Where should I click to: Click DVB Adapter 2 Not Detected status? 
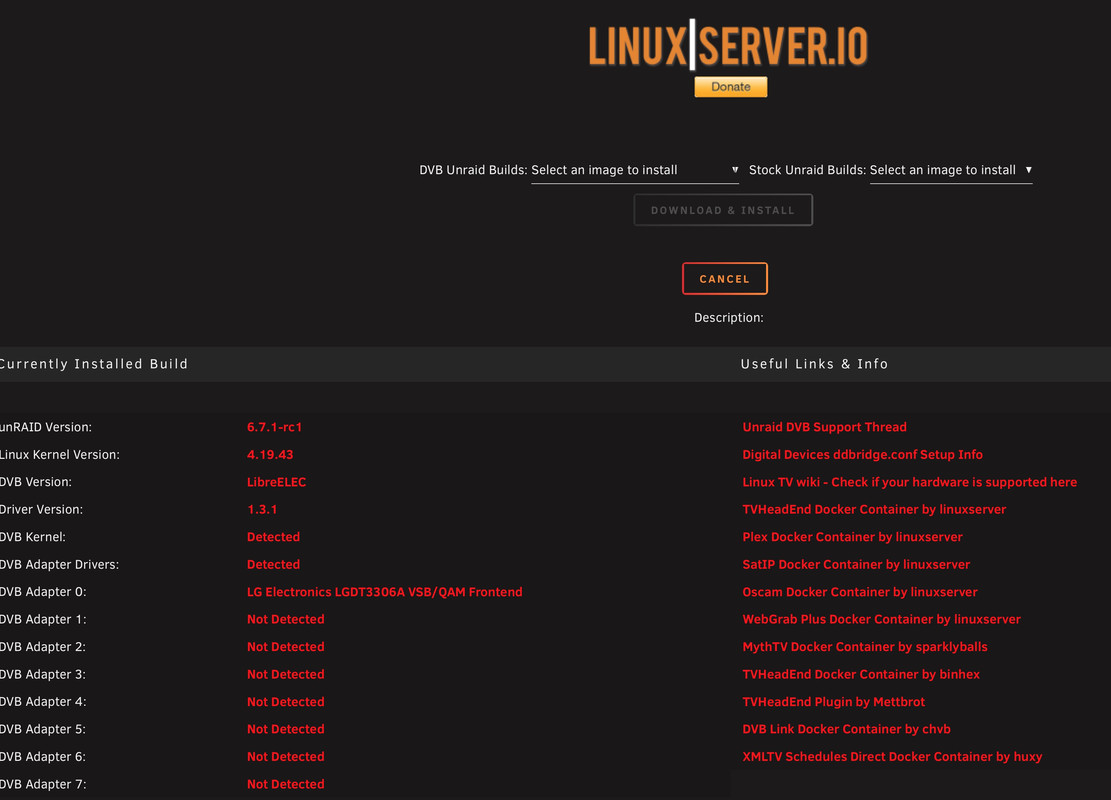(286, 647)
